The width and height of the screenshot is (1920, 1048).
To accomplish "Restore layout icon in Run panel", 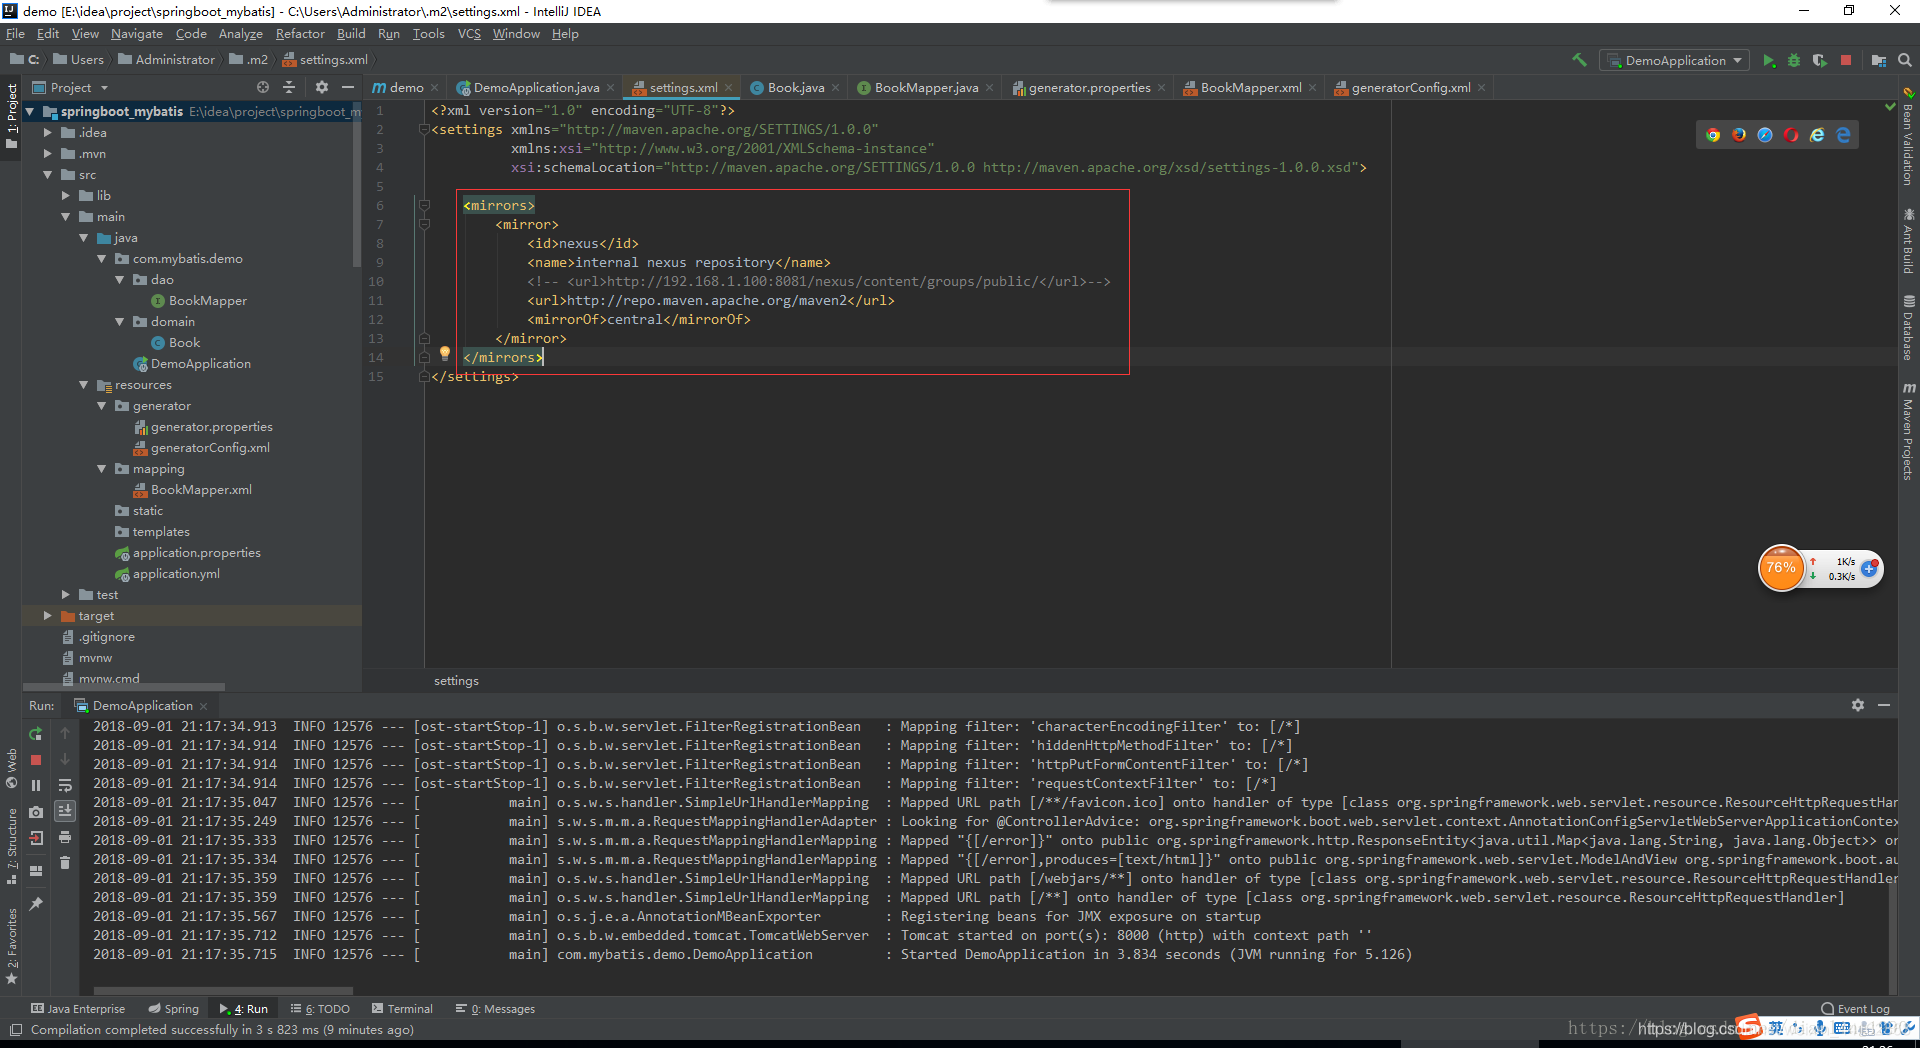I will coord(36,871).
